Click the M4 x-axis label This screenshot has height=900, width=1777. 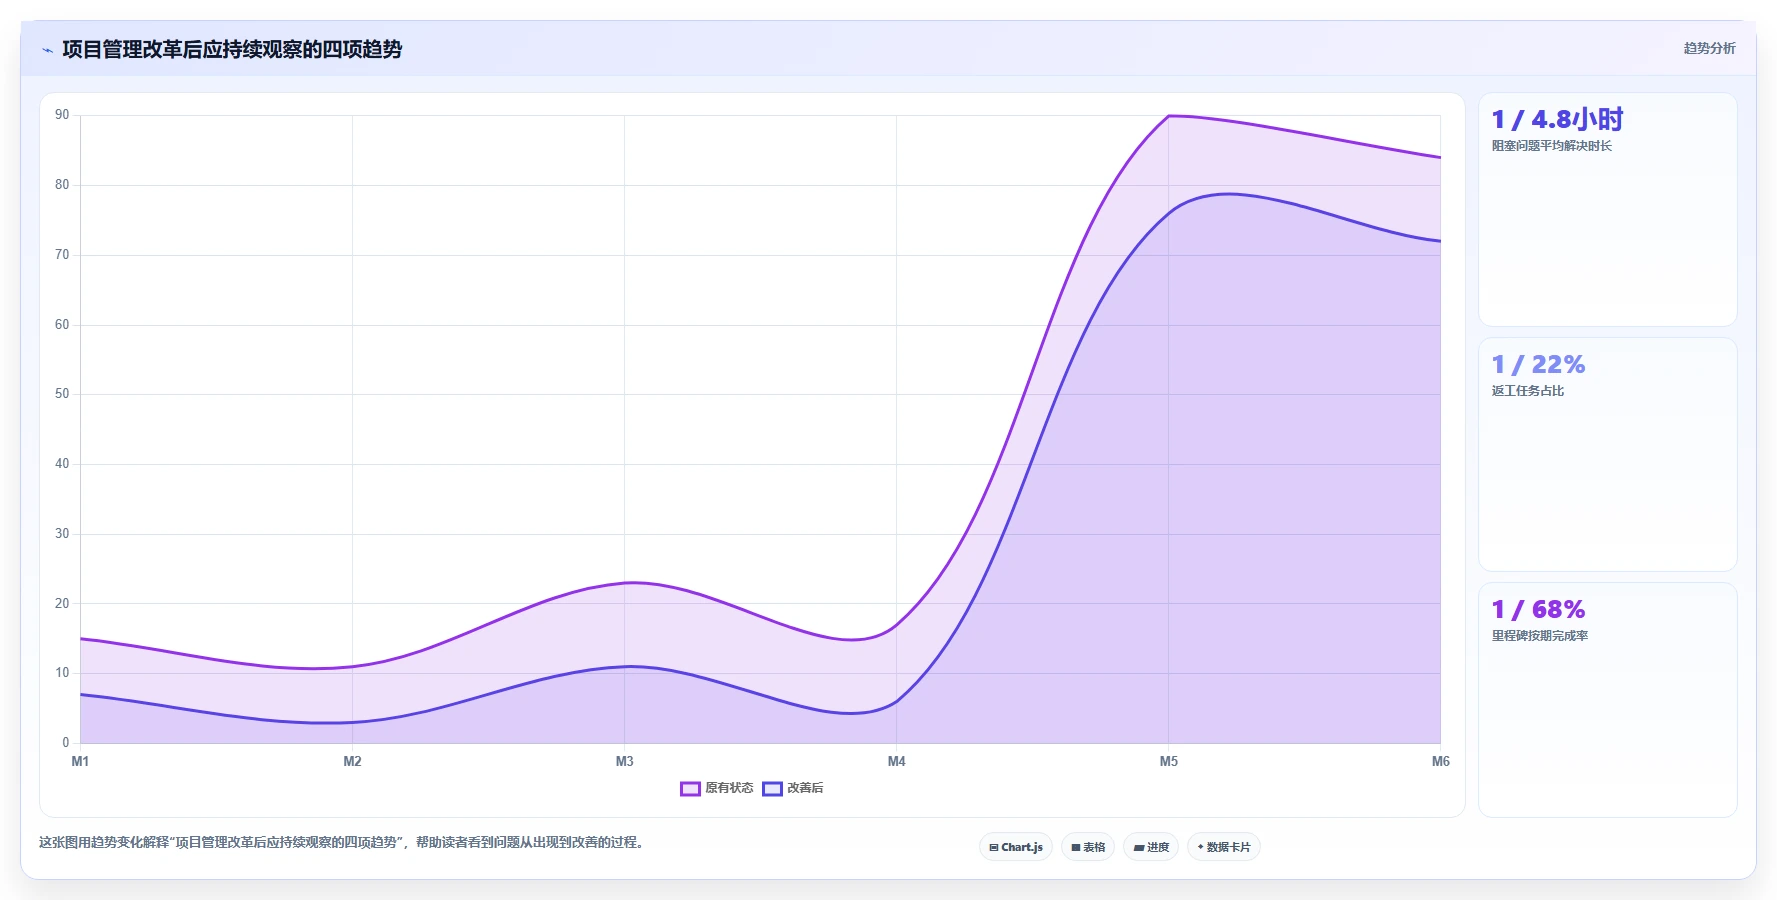pos(896,762)
